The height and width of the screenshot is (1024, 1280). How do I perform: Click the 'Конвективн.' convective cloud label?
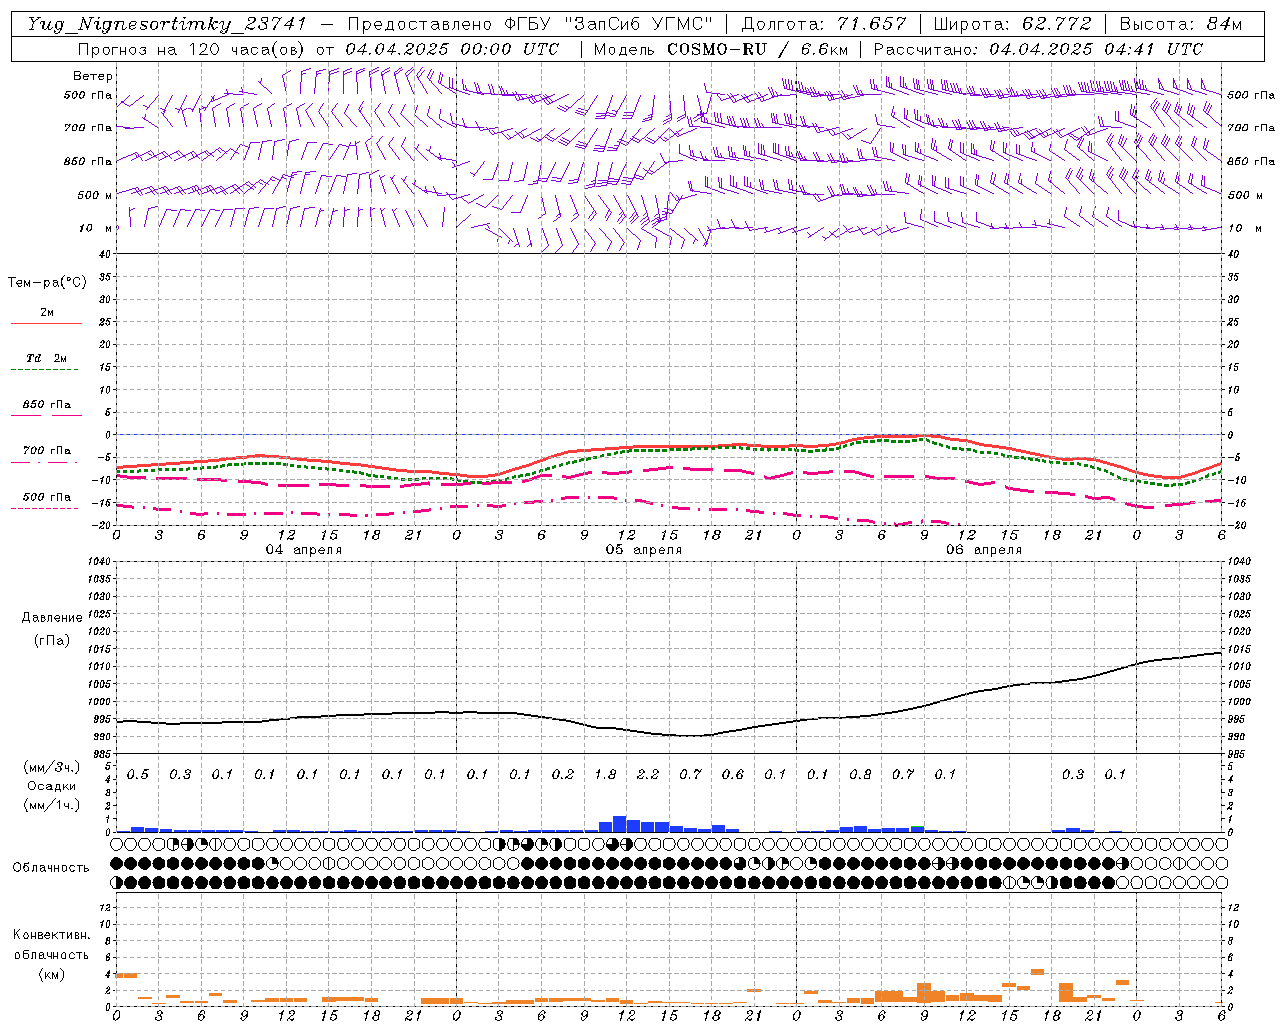(51, 935)
